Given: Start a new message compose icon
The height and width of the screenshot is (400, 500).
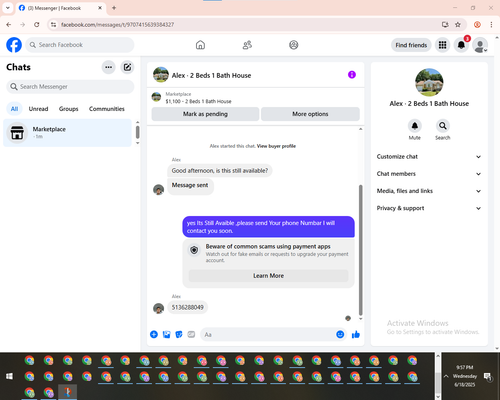Looking at the screenshot, I should click(x=127, y=67).
